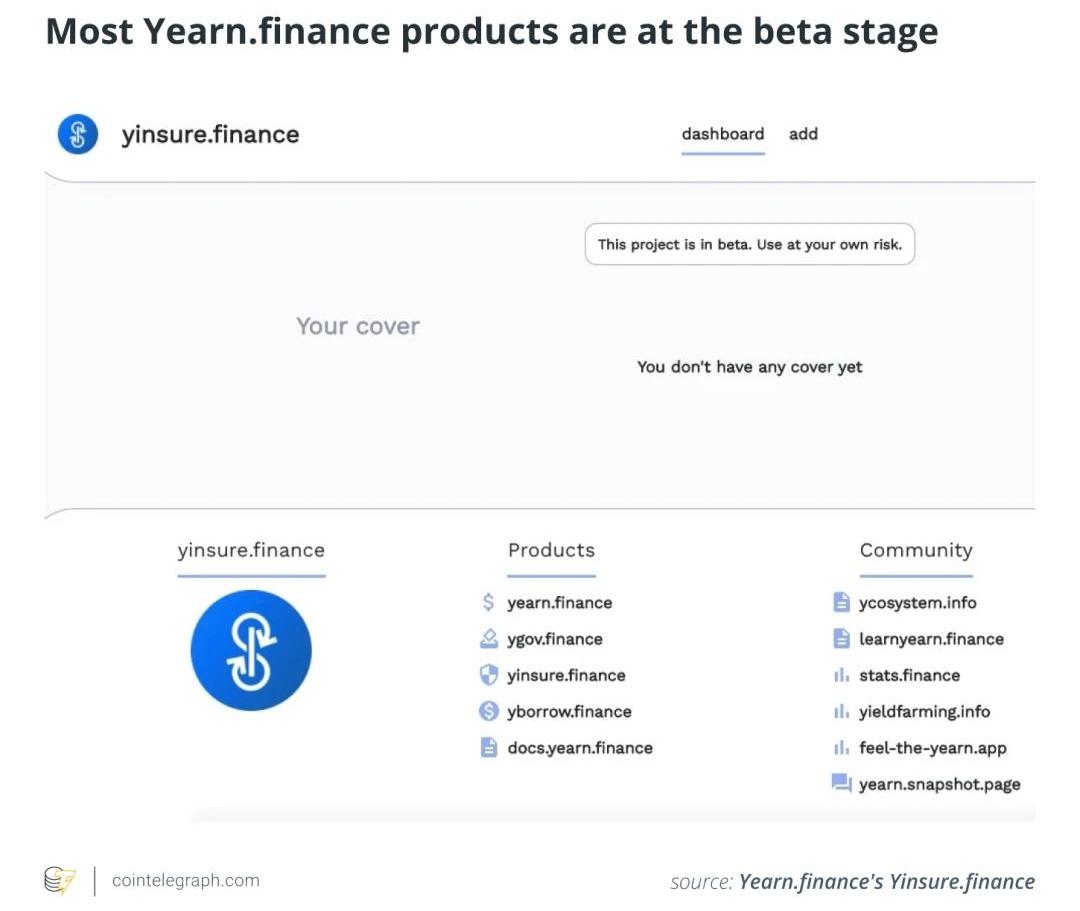Image resolution: width=1080 pixels, height=911 pixels.
Task: Open the learnyearn.finance community link
Action: (x=931, y=639)
